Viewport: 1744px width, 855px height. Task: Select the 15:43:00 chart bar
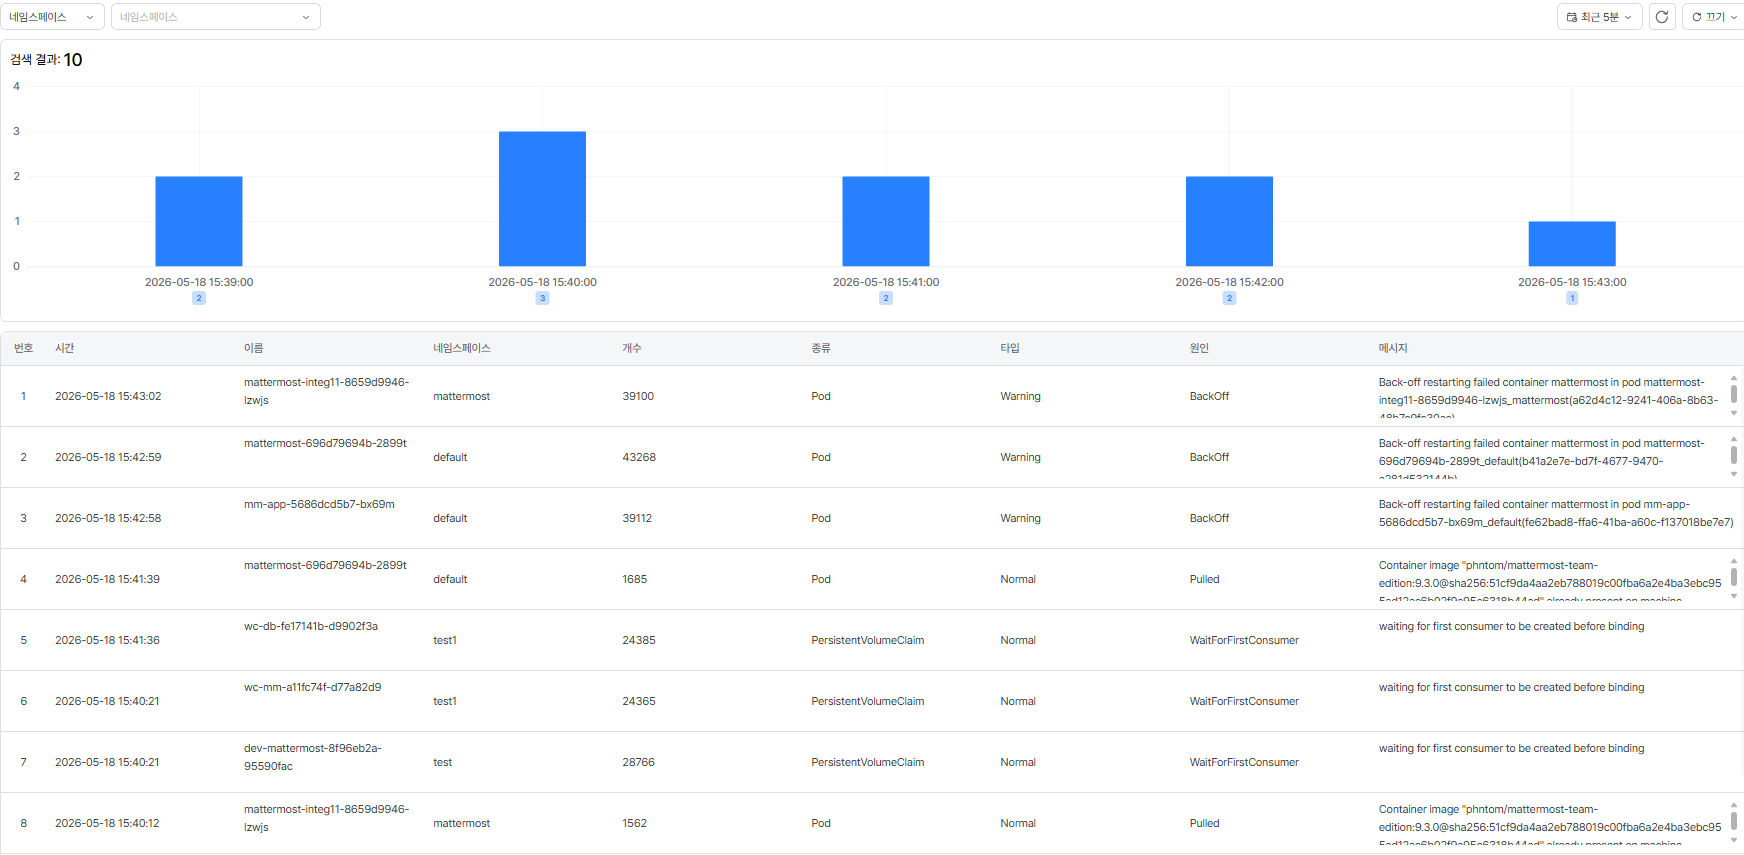pos(1572,244)
